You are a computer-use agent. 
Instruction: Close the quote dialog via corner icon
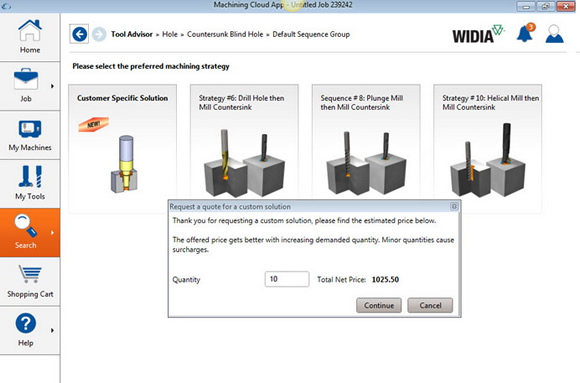454,206
